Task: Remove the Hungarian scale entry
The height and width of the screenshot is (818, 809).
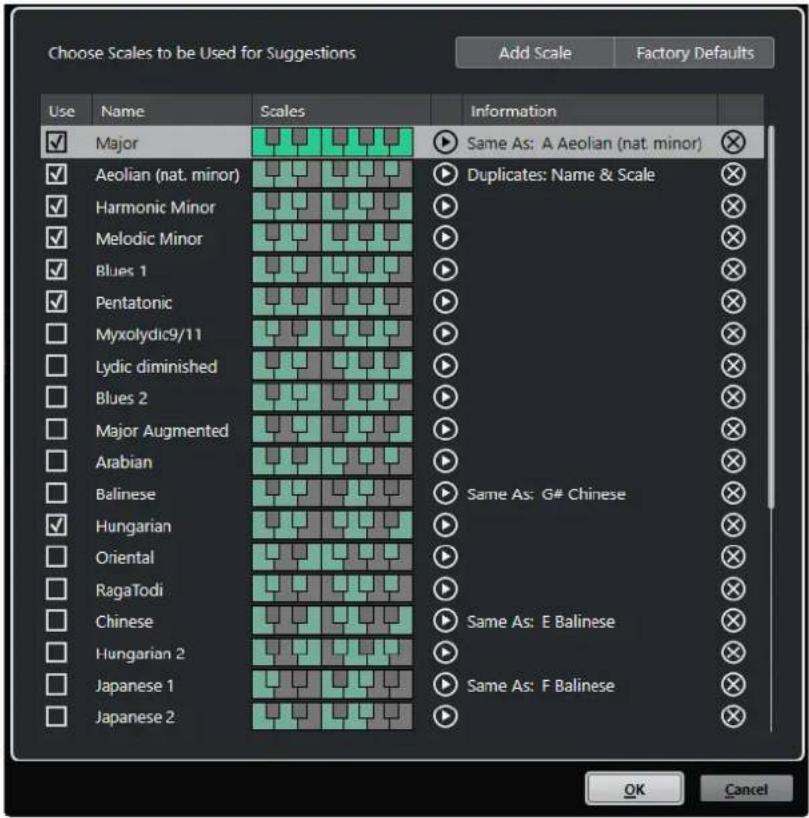Action: pyautogui.click(x=733, y=525)
